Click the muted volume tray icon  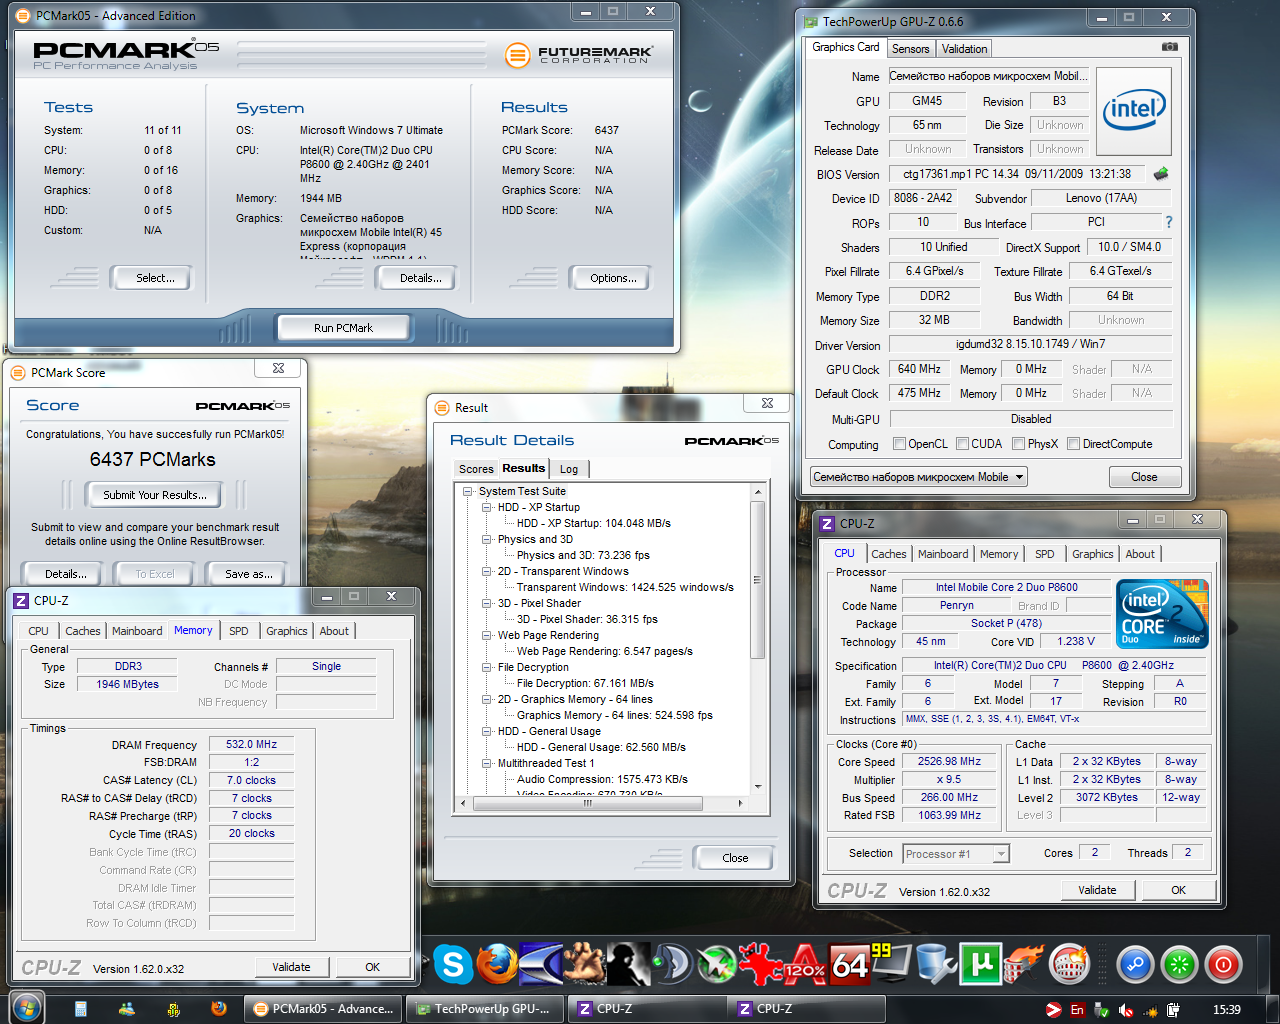[1126, 1010]
